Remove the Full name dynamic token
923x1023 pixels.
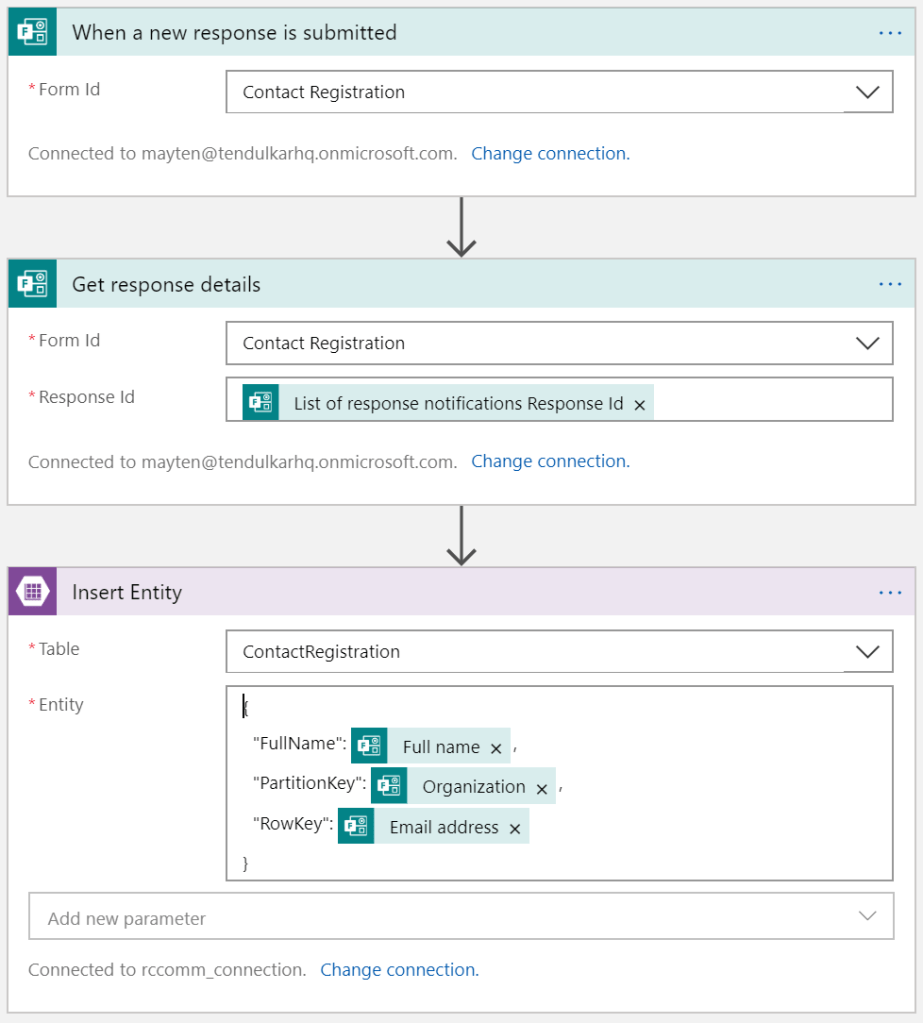496,748
